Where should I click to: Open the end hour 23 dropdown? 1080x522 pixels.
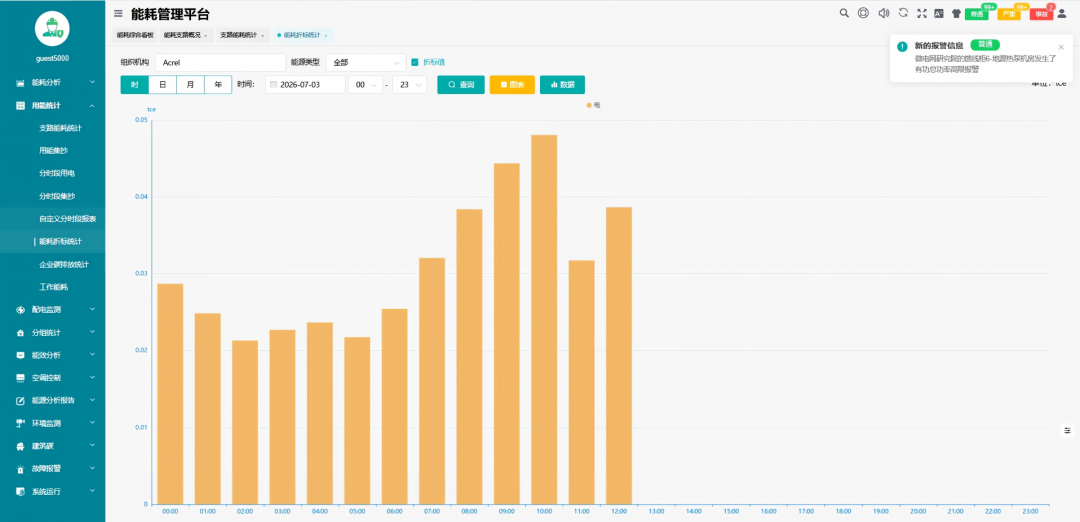click(410, 85)
